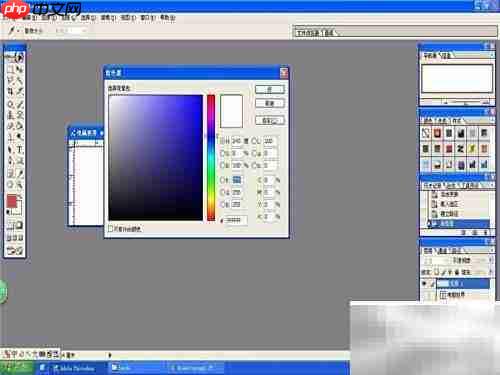
Task: Click the color picker hue rainbow strip
Action: (x=211, y=157)
